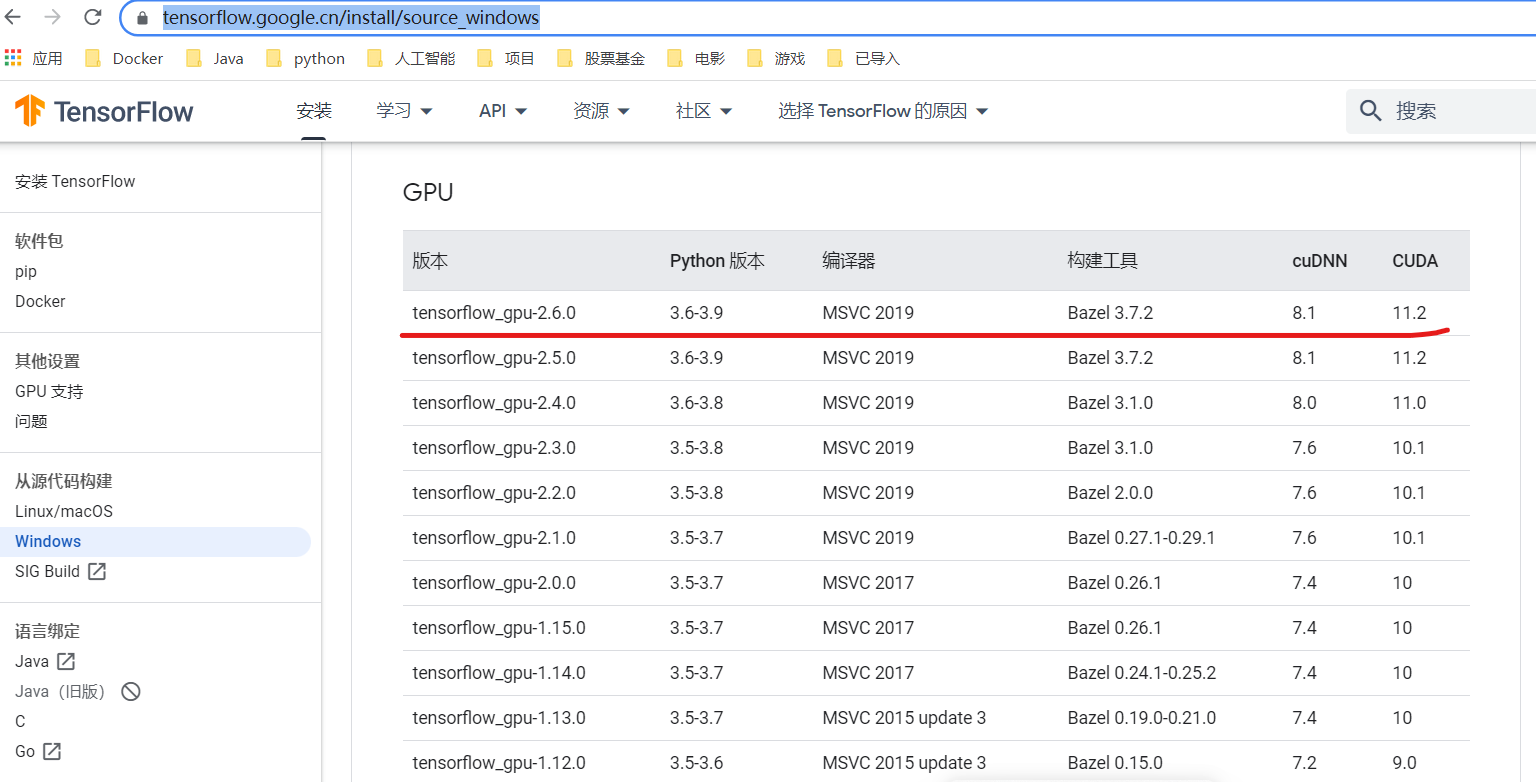Click the tensorflow_gpu-1.12.0 cell
Viewport: 1536px width, 782px height.
tap(499, 763)
